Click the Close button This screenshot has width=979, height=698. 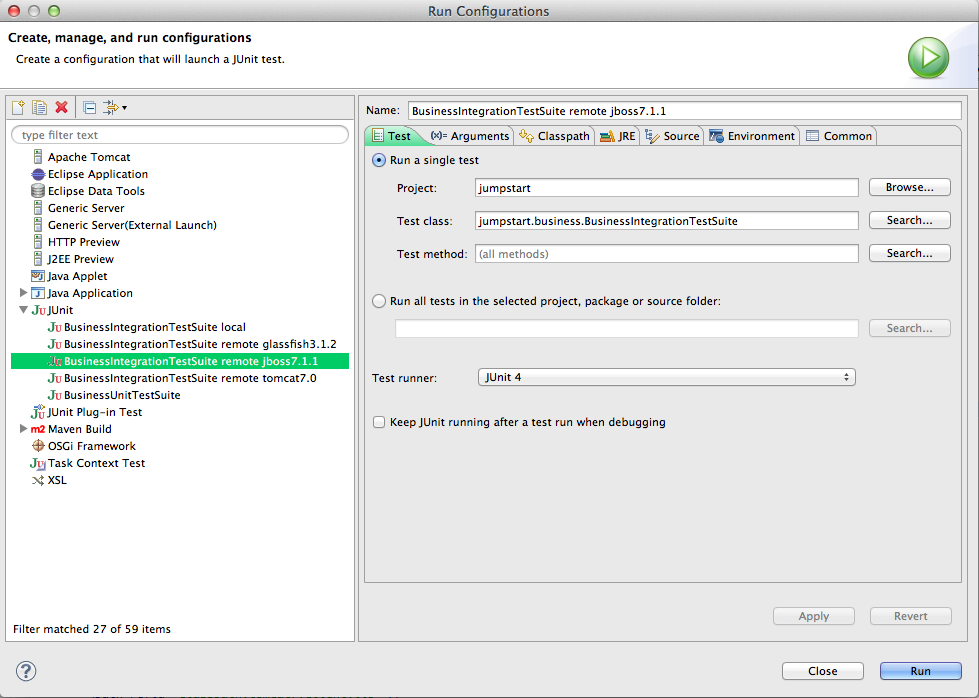click(823, 671)
